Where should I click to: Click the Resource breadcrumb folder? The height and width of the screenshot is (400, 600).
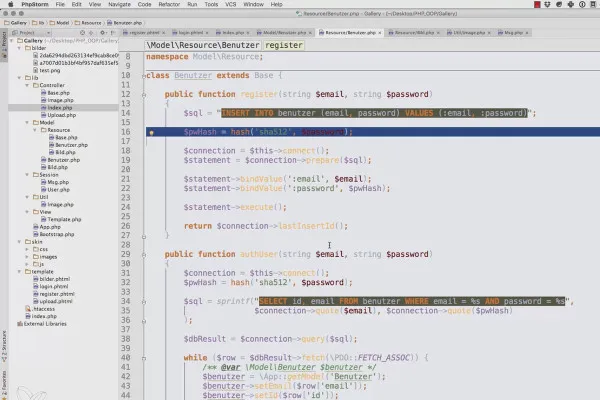click(x=88, y=23)
